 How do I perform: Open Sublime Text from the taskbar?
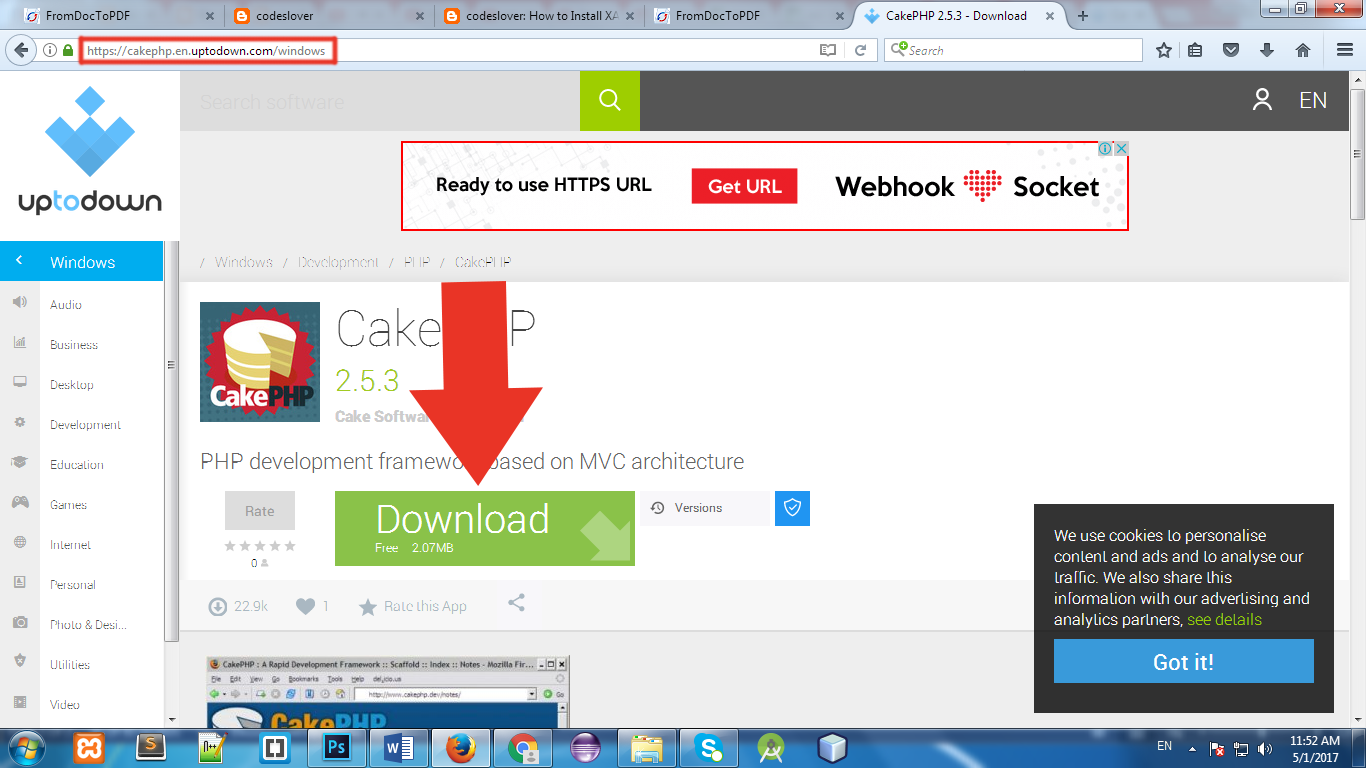click(151, 748)
